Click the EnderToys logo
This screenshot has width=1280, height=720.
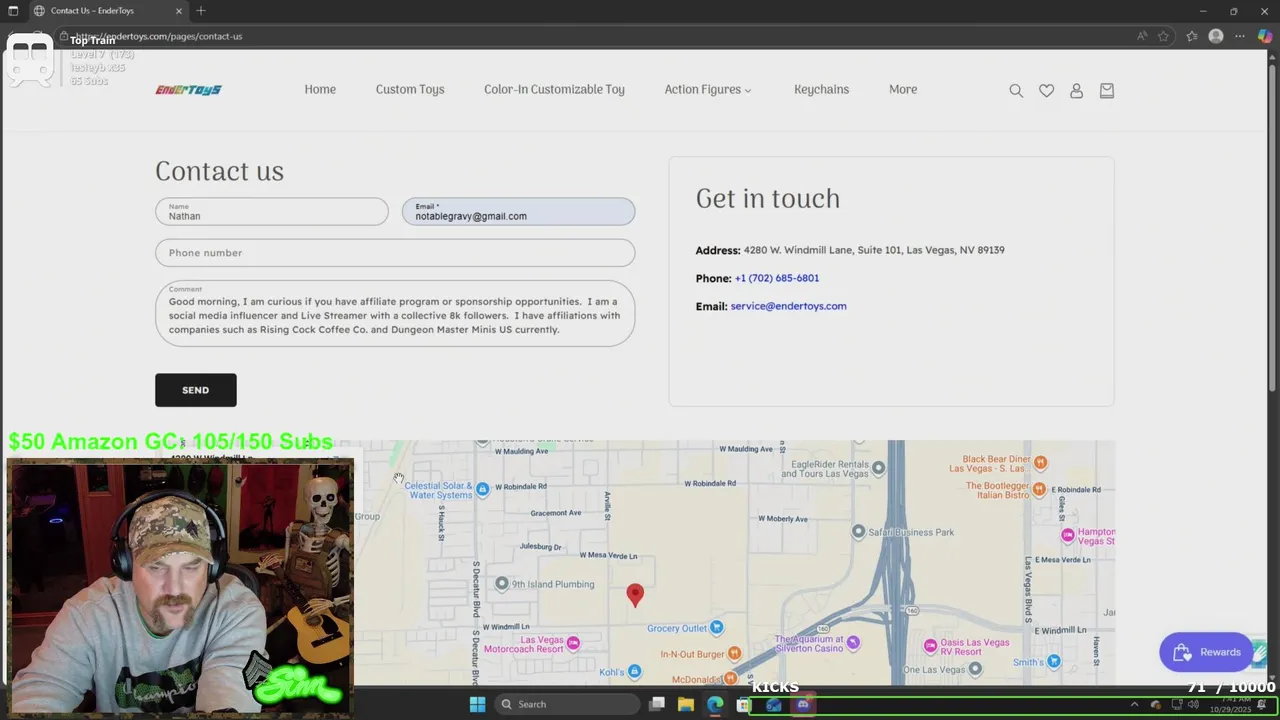pos(188,90)
